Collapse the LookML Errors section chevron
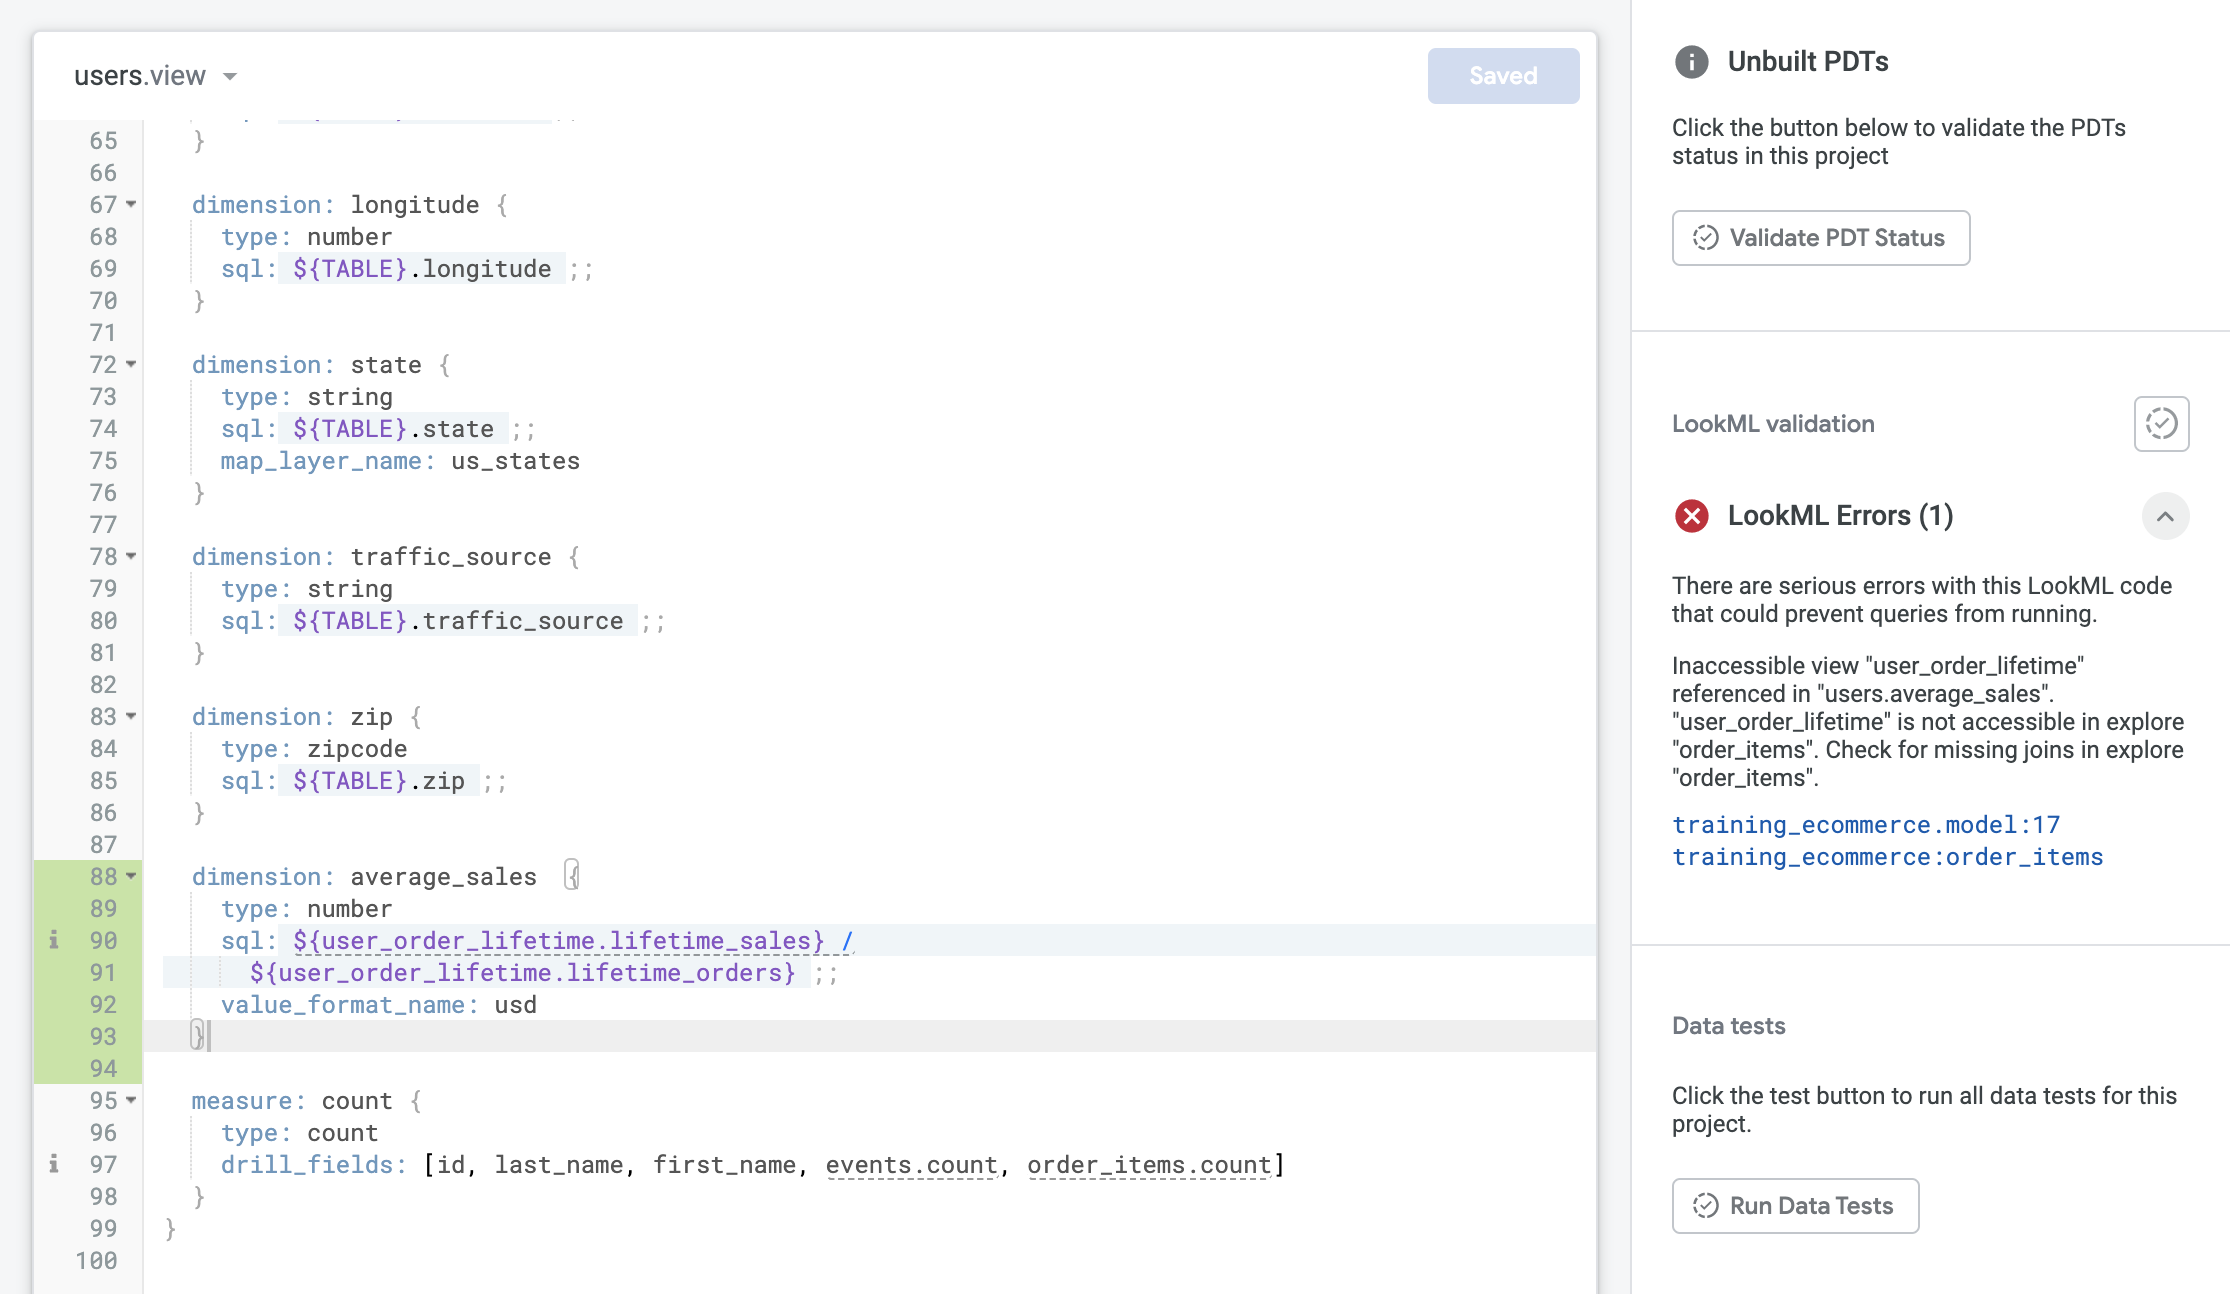Screen dimensions: 2230x1294 click(2165, 516)
